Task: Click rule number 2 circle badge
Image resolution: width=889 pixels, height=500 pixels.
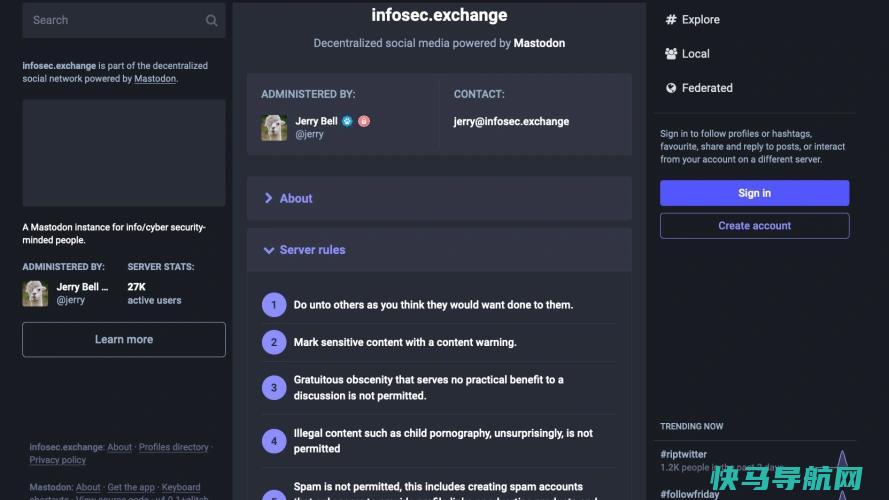Action: click(x=274, y=342)
